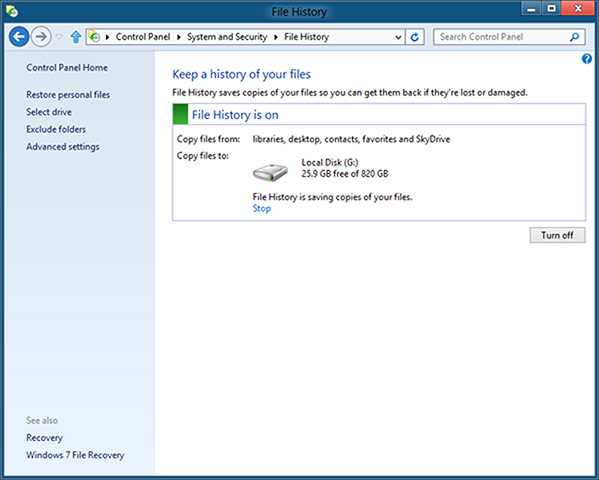Image resolution: width=599 pixels, height=480 pixels.
Task: Open Windows 7 File Recovery
Action: click(75, 455)
